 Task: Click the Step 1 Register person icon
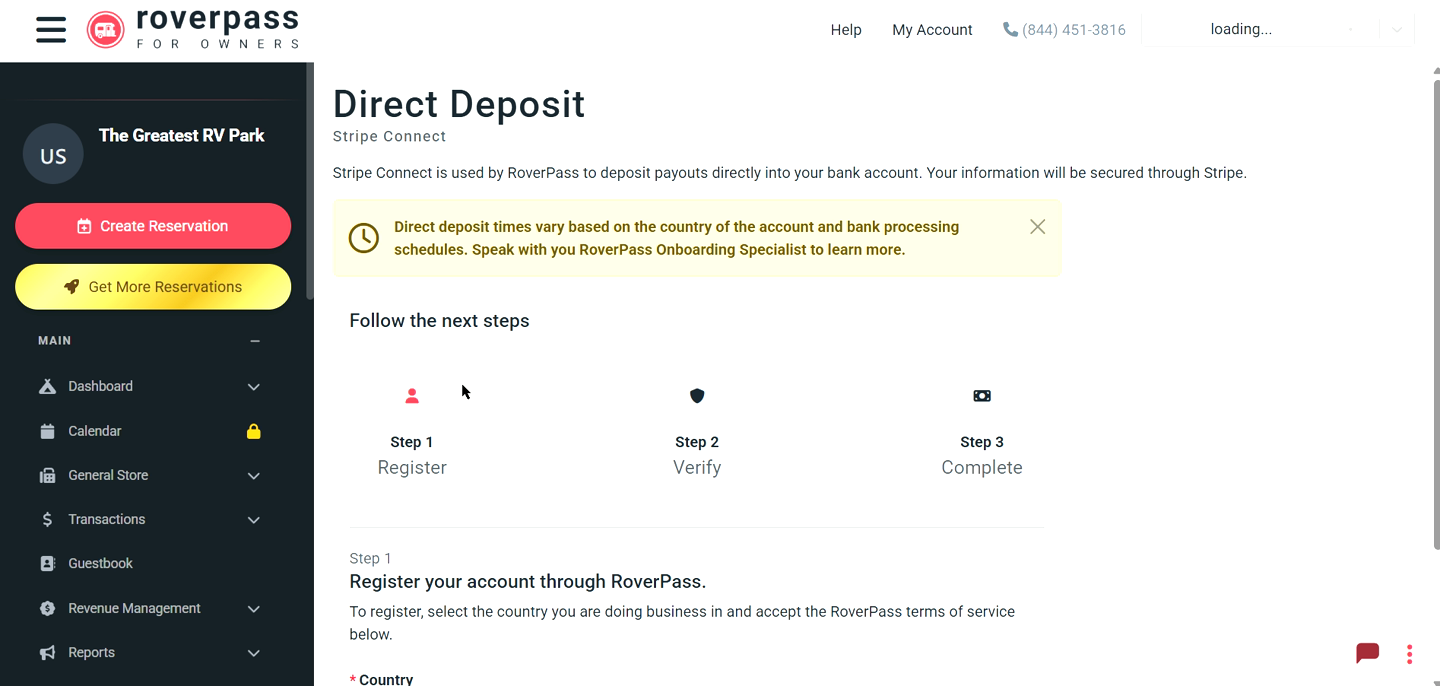(412, 396)
